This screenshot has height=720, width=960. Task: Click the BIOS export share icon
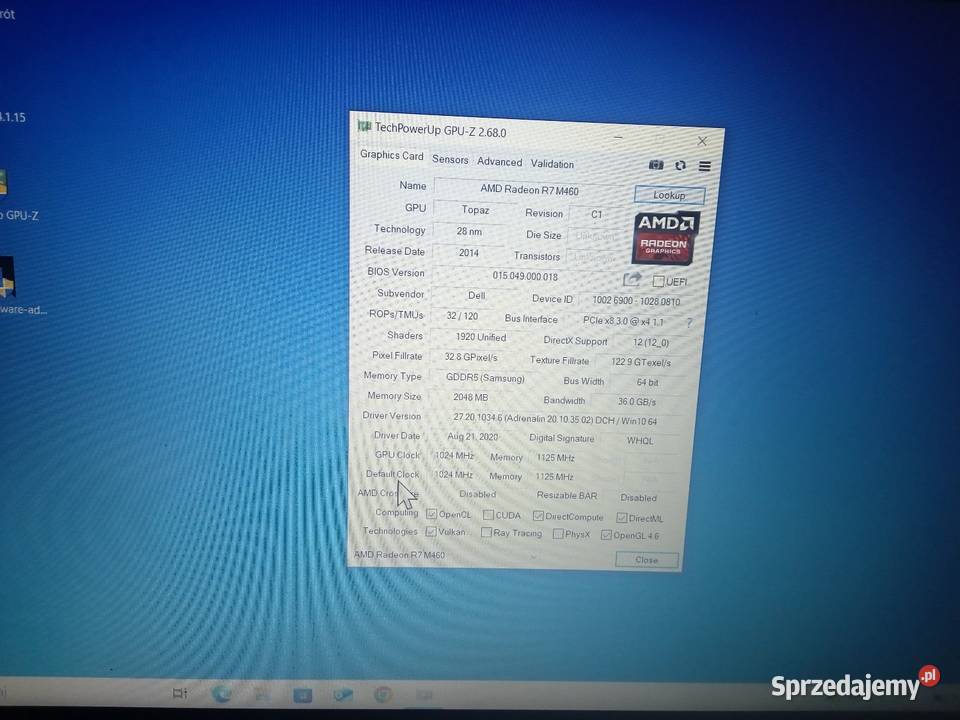(x=632, y=280)
